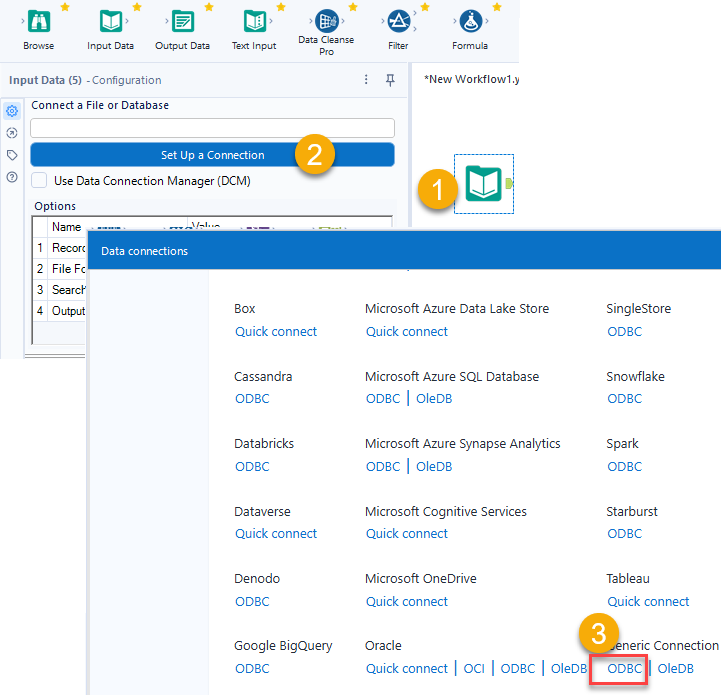Select the Browse tool icon
The width and height of the screenshot is (721, 695).
39,22
